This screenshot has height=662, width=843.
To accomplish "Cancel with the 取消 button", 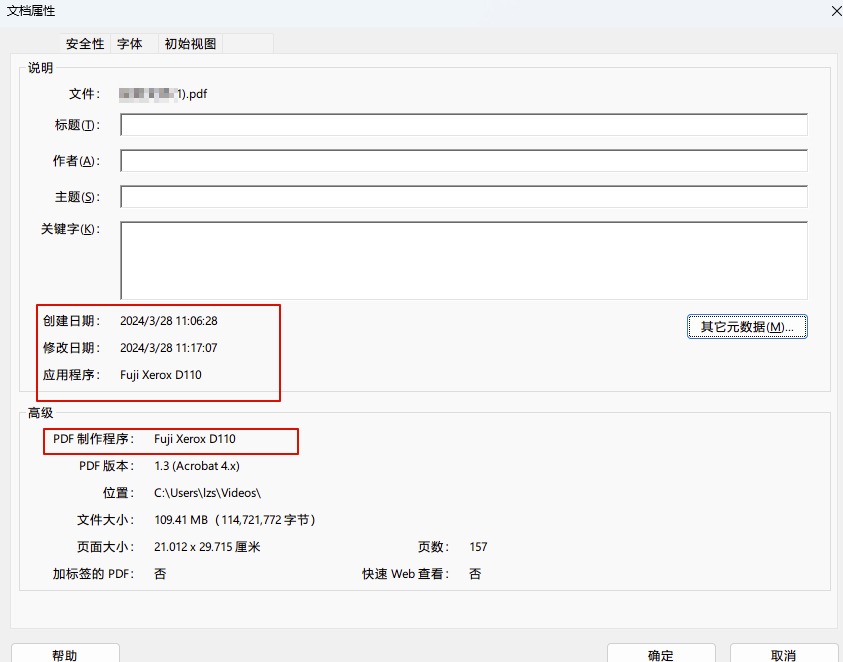I will 784,654.
